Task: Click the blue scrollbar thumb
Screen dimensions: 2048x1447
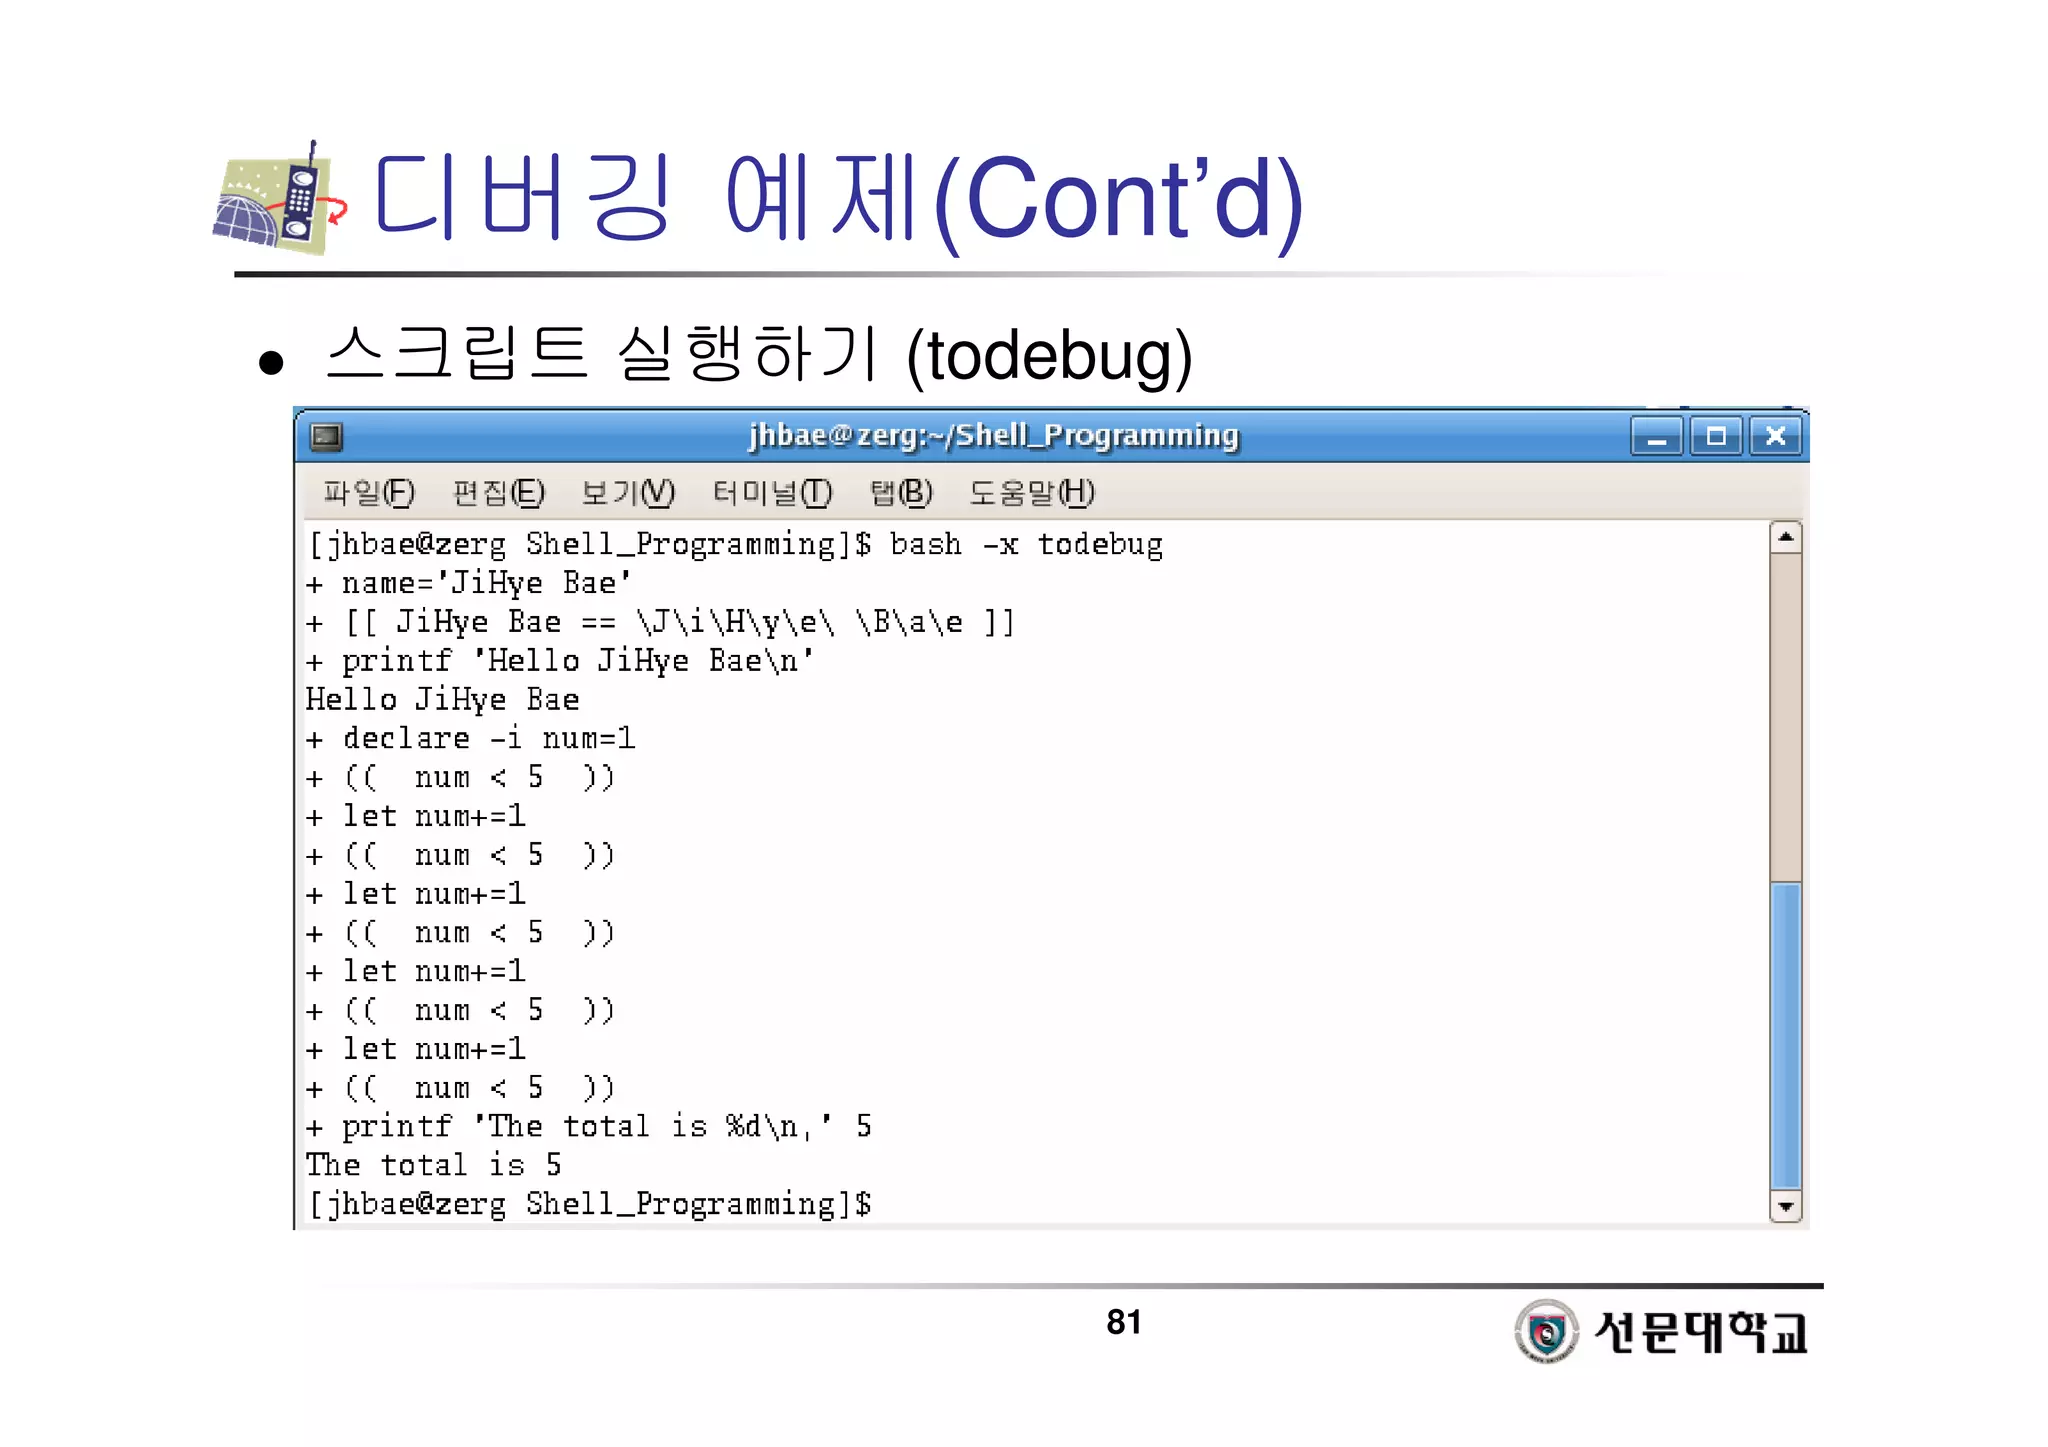Action: point(1785,1036)
